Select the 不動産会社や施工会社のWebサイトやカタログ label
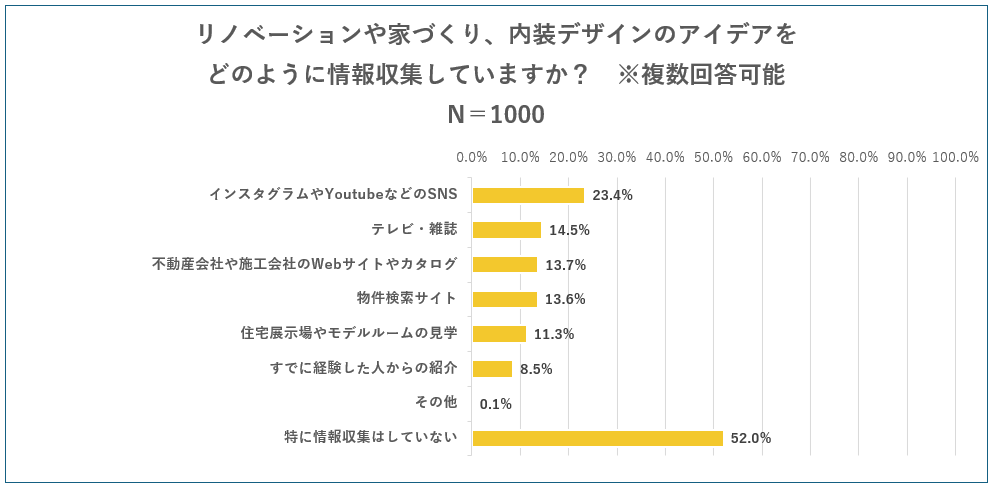This screenshot has width=992, height=490. point(304,264)
